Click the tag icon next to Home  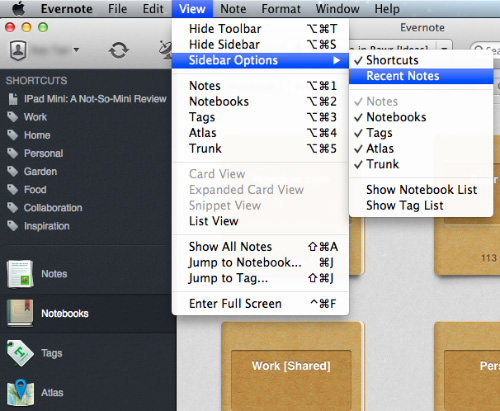13,135
